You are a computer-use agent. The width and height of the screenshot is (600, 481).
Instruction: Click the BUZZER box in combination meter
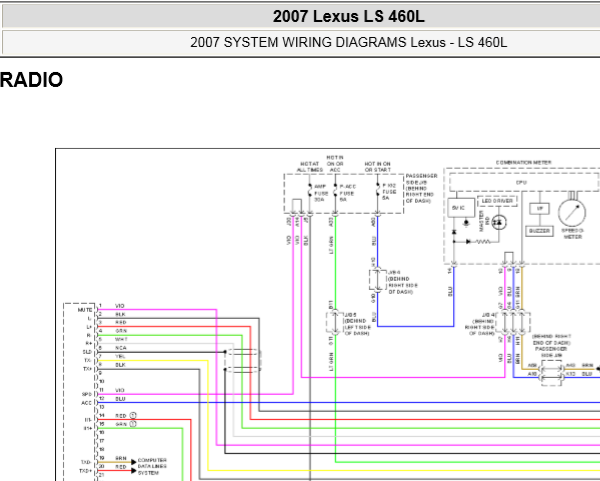click(539, 231)
